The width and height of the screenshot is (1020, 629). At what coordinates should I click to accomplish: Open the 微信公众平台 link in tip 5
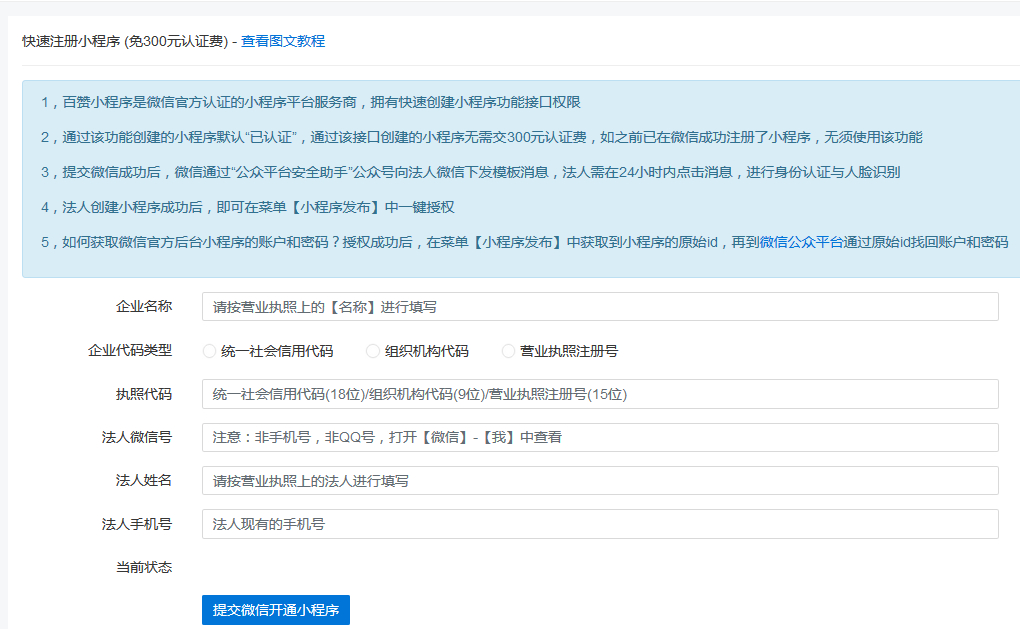click(801, 243)
